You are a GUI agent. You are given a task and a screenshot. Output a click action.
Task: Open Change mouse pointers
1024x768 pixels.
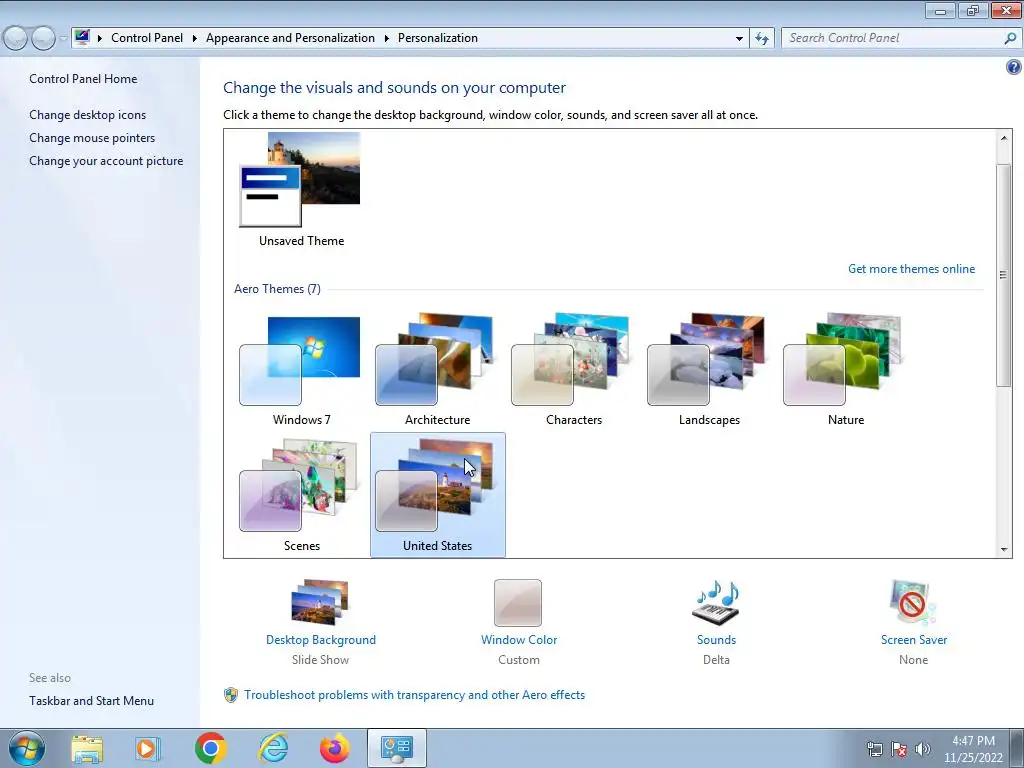coord(92,138)
